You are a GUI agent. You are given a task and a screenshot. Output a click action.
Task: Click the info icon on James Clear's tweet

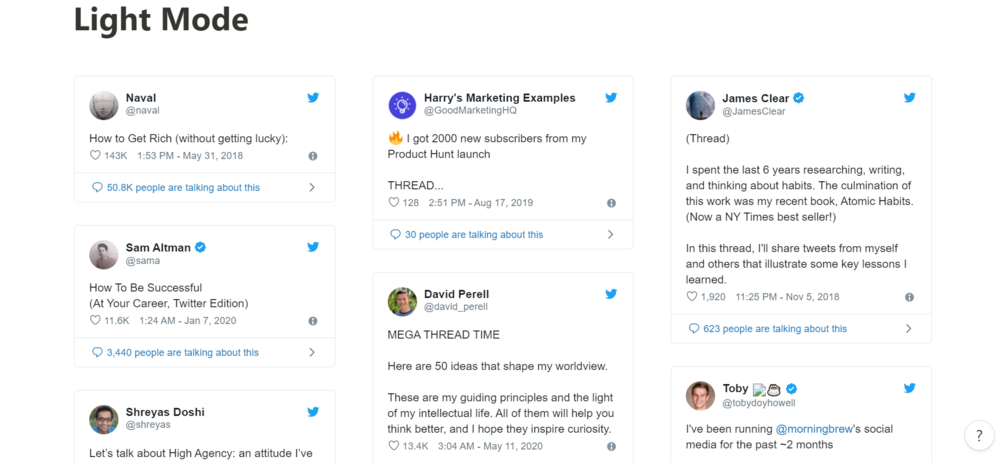(x=909, y=297)
